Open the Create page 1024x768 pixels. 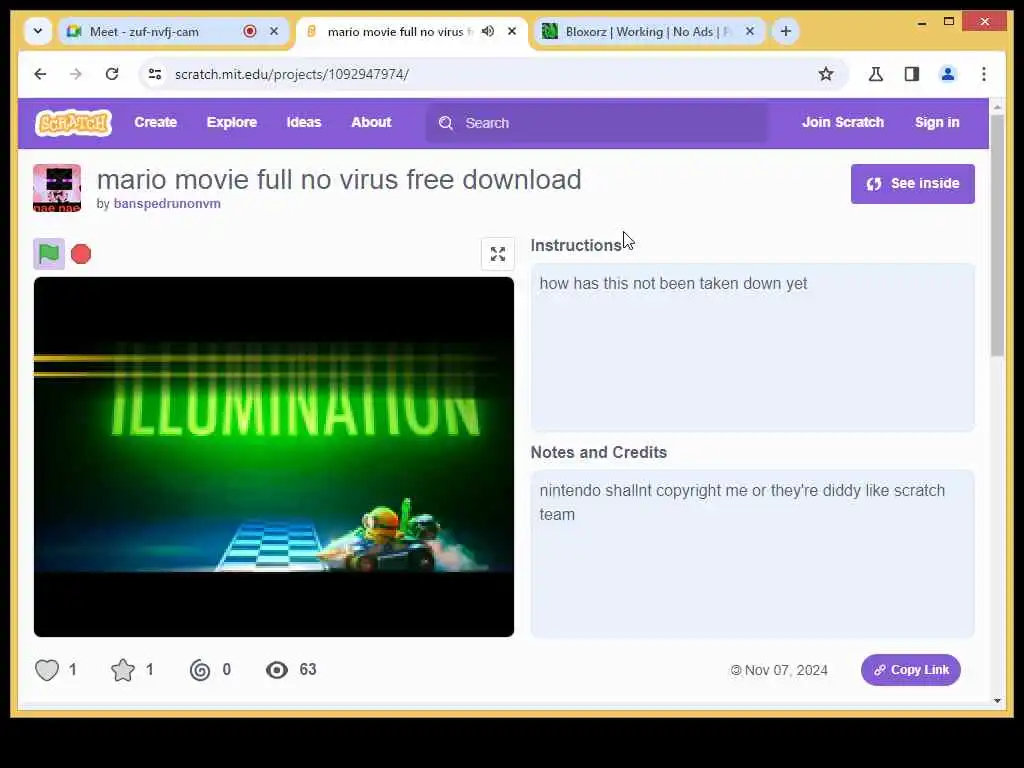155,122
